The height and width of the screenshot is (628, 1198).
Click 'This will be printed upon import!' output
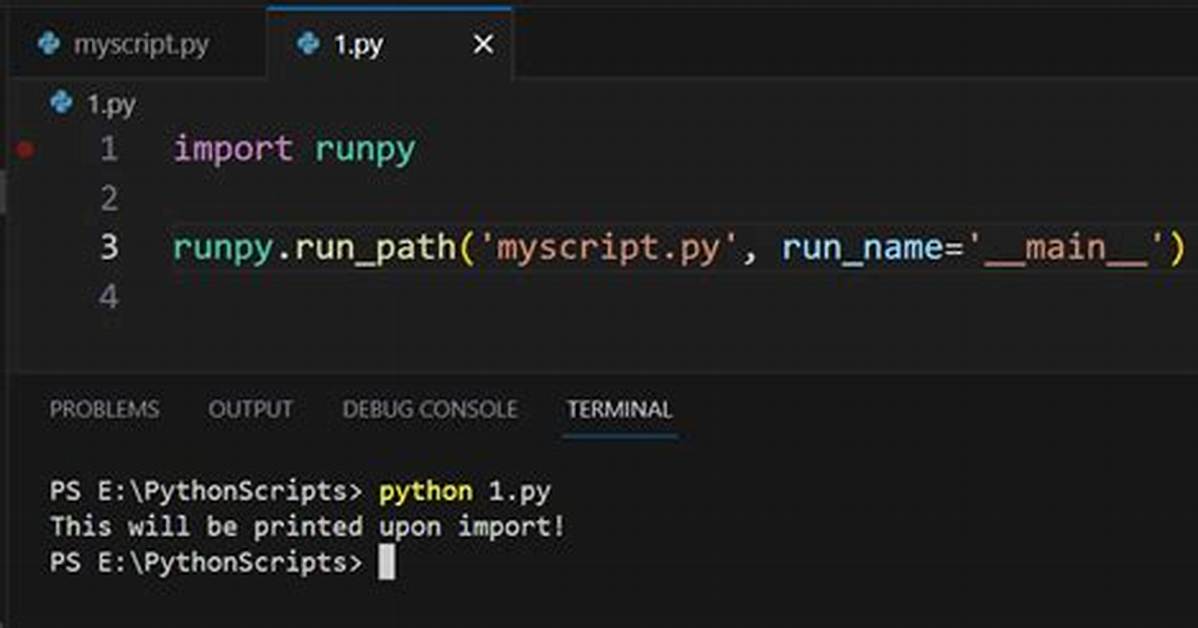coord(308,527)
